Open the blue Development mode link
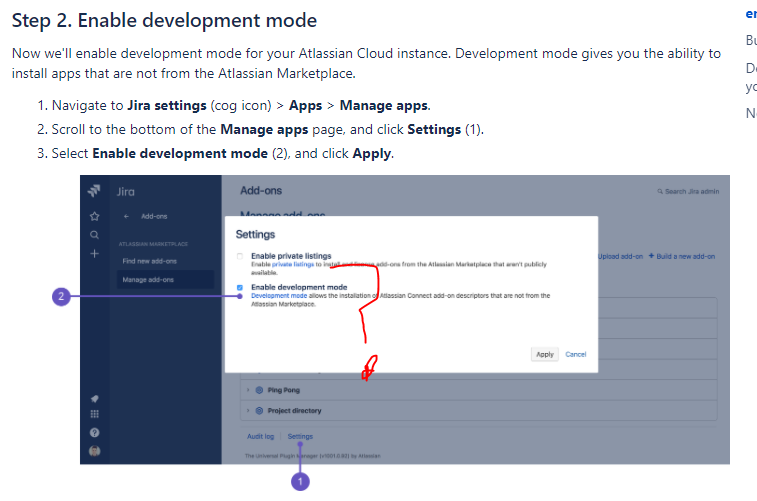 [279, 295]
